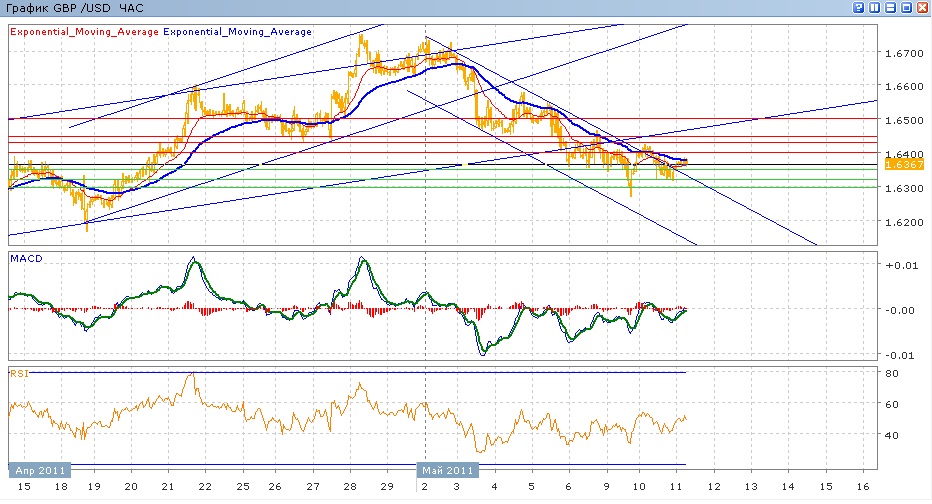Select the Май 2011 month marker

pos(447,469)
